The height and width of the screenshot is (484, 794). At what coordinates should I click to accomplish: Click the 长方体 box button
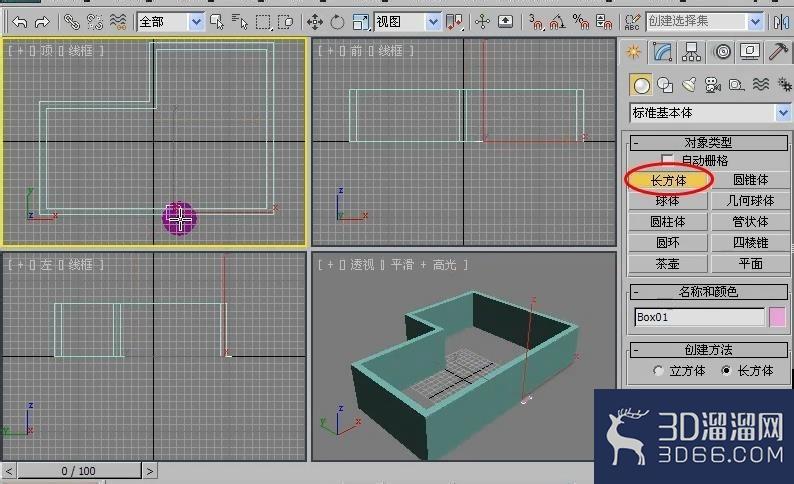coord(668,180)
